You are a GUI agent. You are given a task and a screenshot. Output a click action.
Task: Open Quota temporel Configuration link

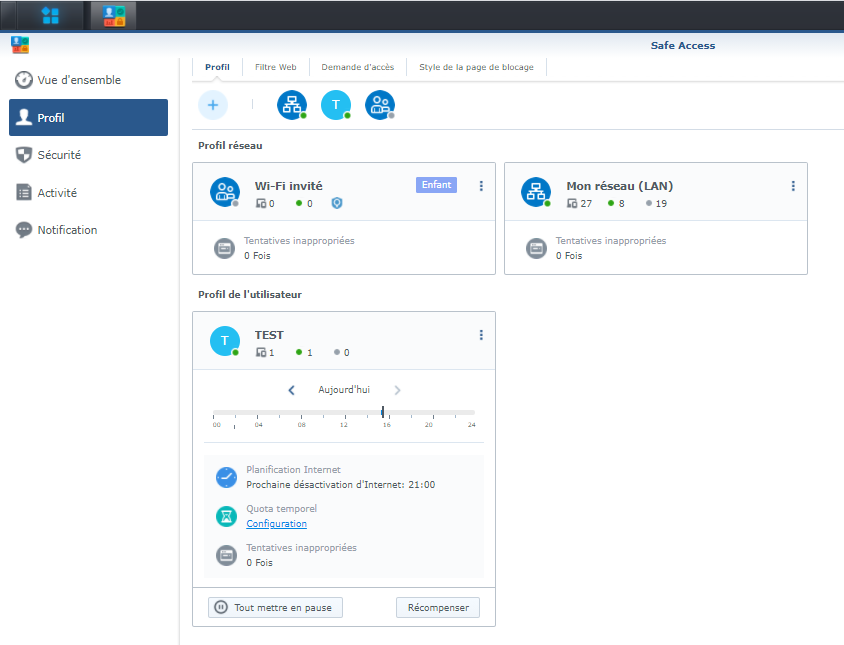coord(277,524)
